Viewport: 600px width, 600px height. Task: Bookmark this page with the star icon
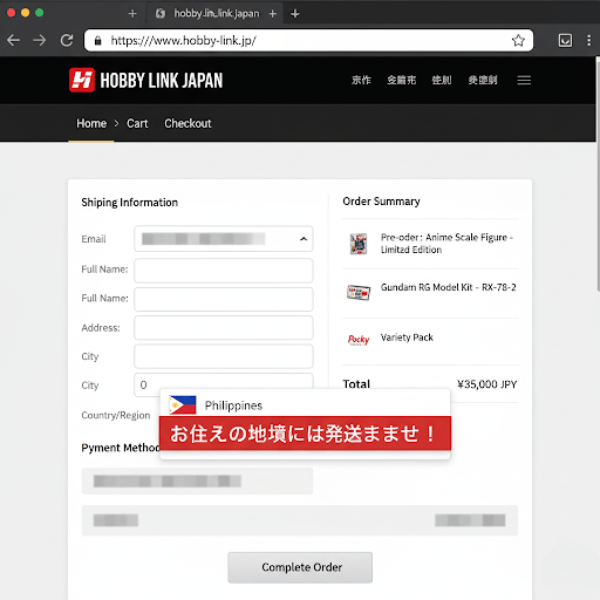(518, 40)
